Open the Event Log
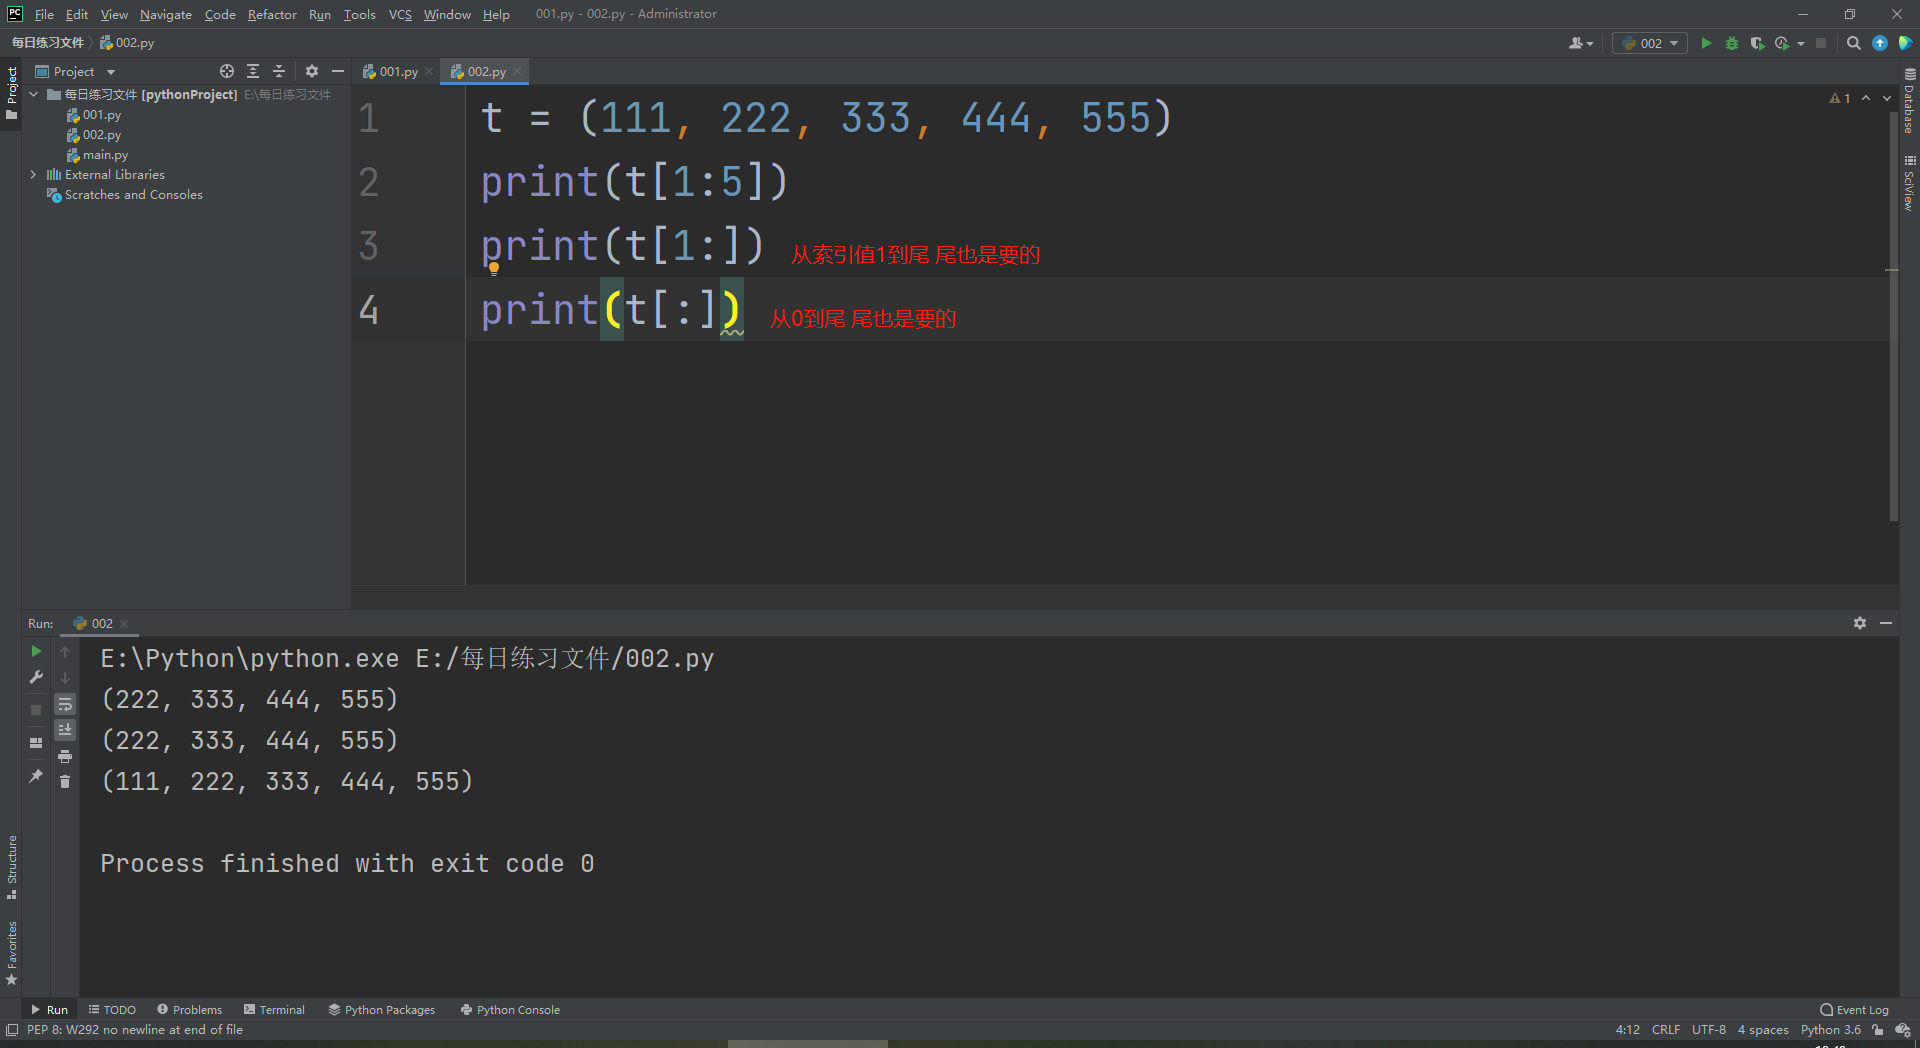The width and height of the screenshot is (1920, 1048). click(1854, 1010)
